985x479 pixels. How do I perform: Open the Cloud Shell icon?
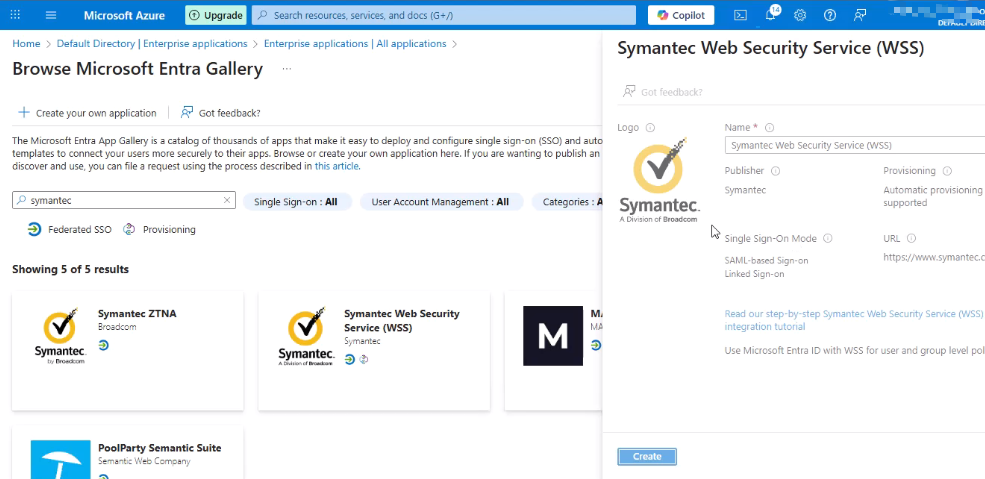741,15
